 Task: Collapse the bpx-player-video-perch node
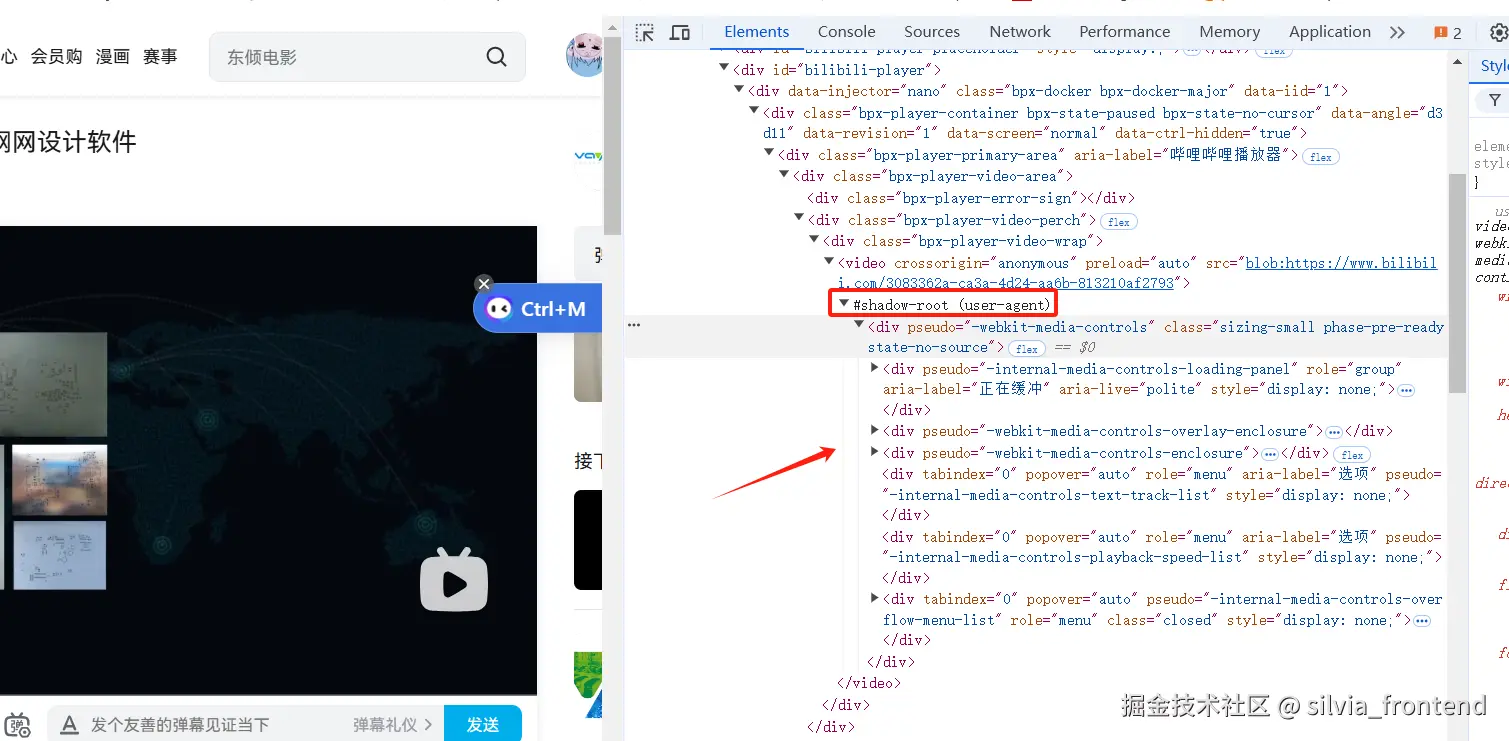(799, 219)
